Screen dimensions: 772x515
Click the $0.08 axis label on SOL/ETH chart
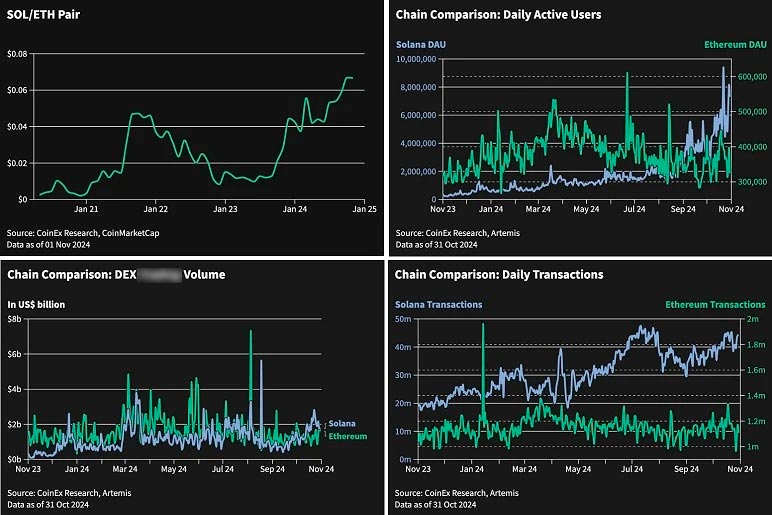[16, 53]
